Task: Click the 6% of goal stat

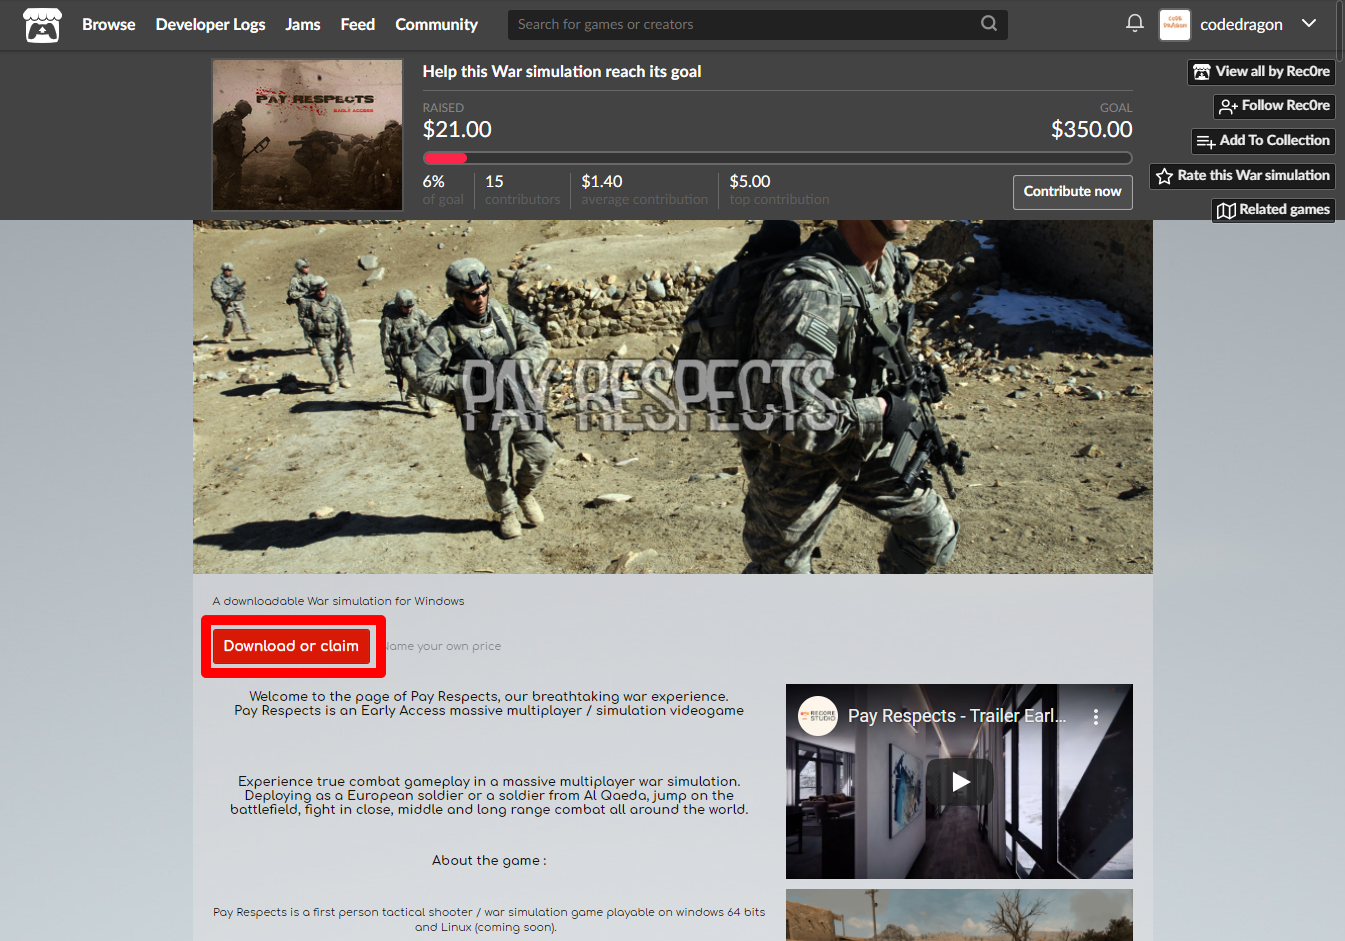Action: (x=443, y=190)
